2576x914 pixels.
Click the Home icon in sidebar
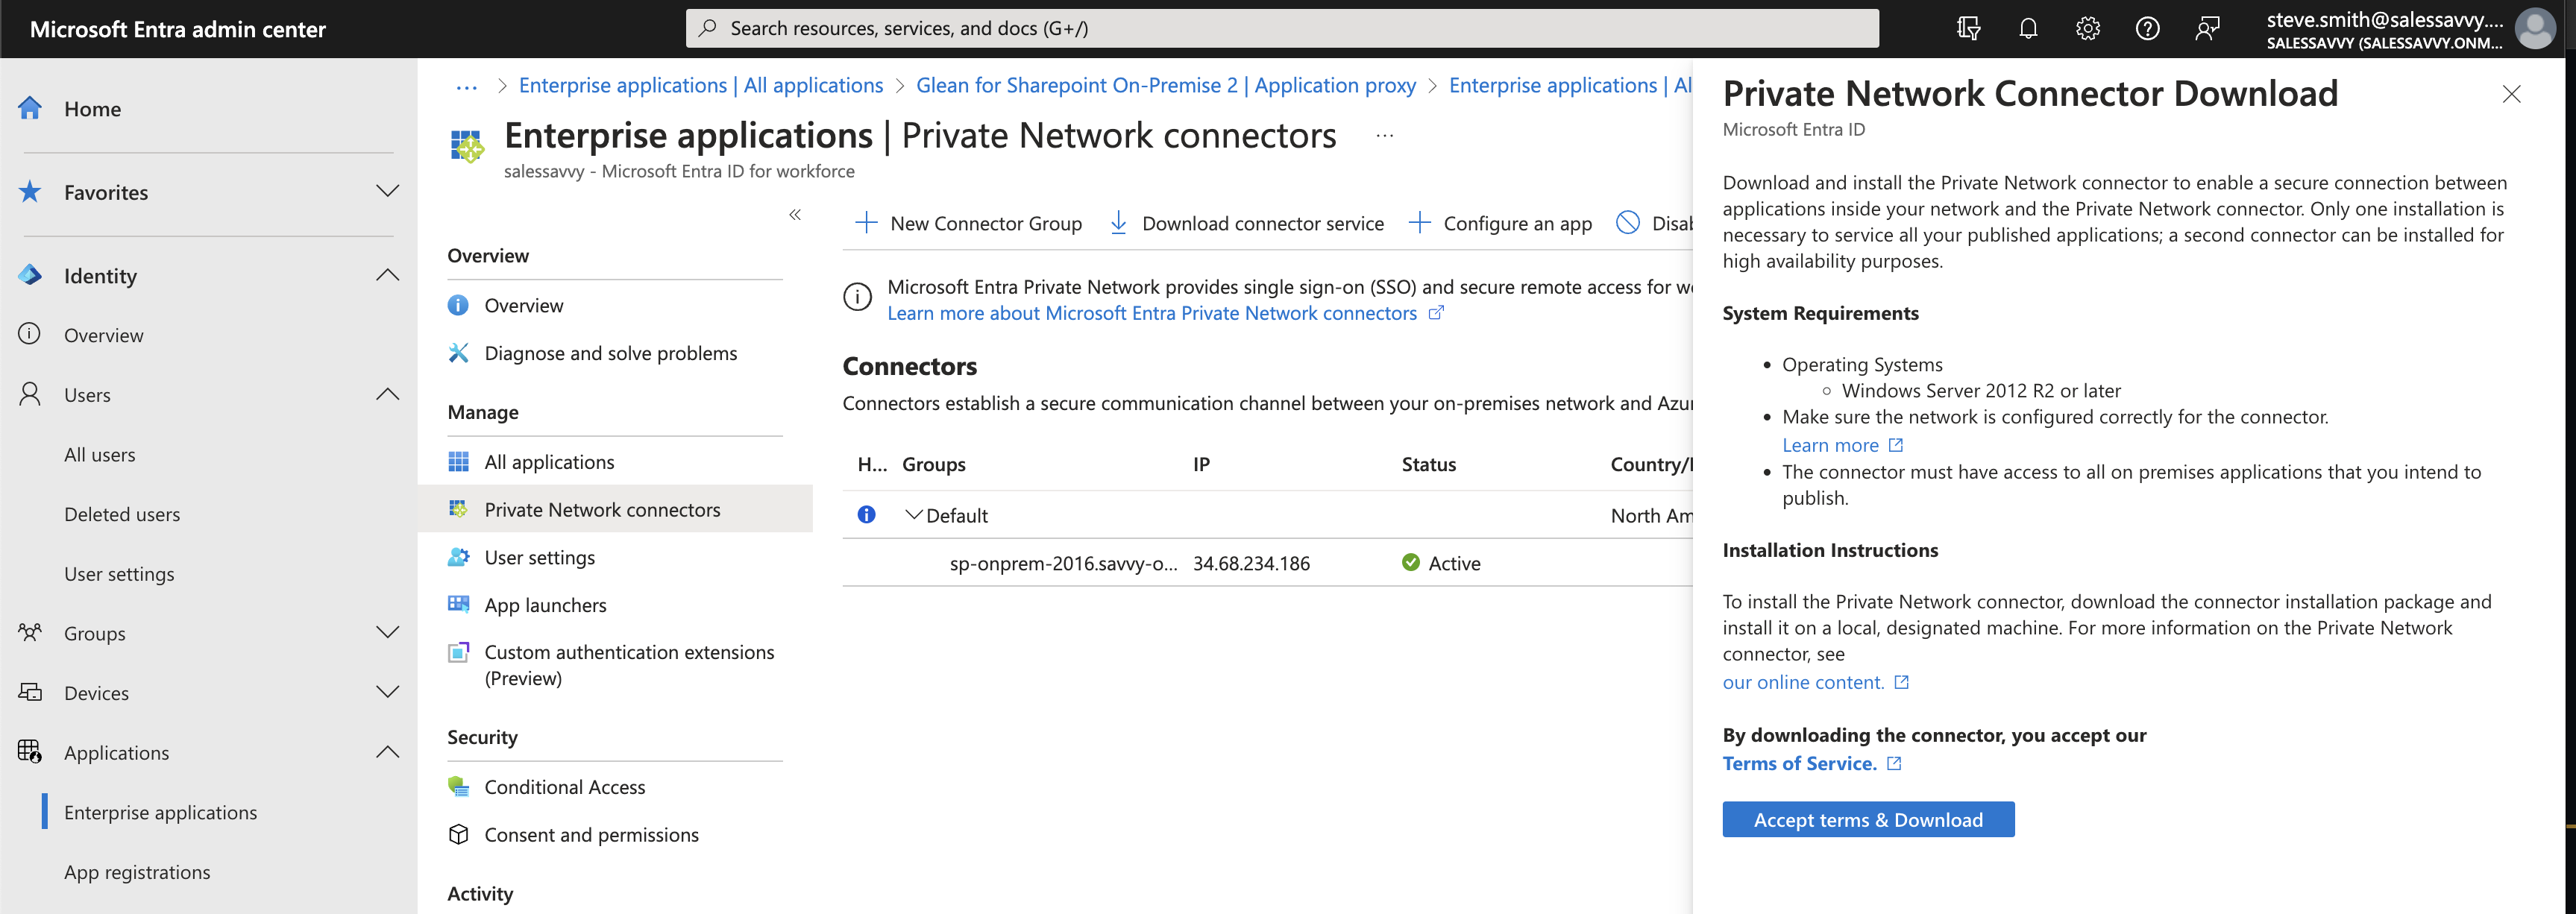pyautogui.click(x=30, y=108)
